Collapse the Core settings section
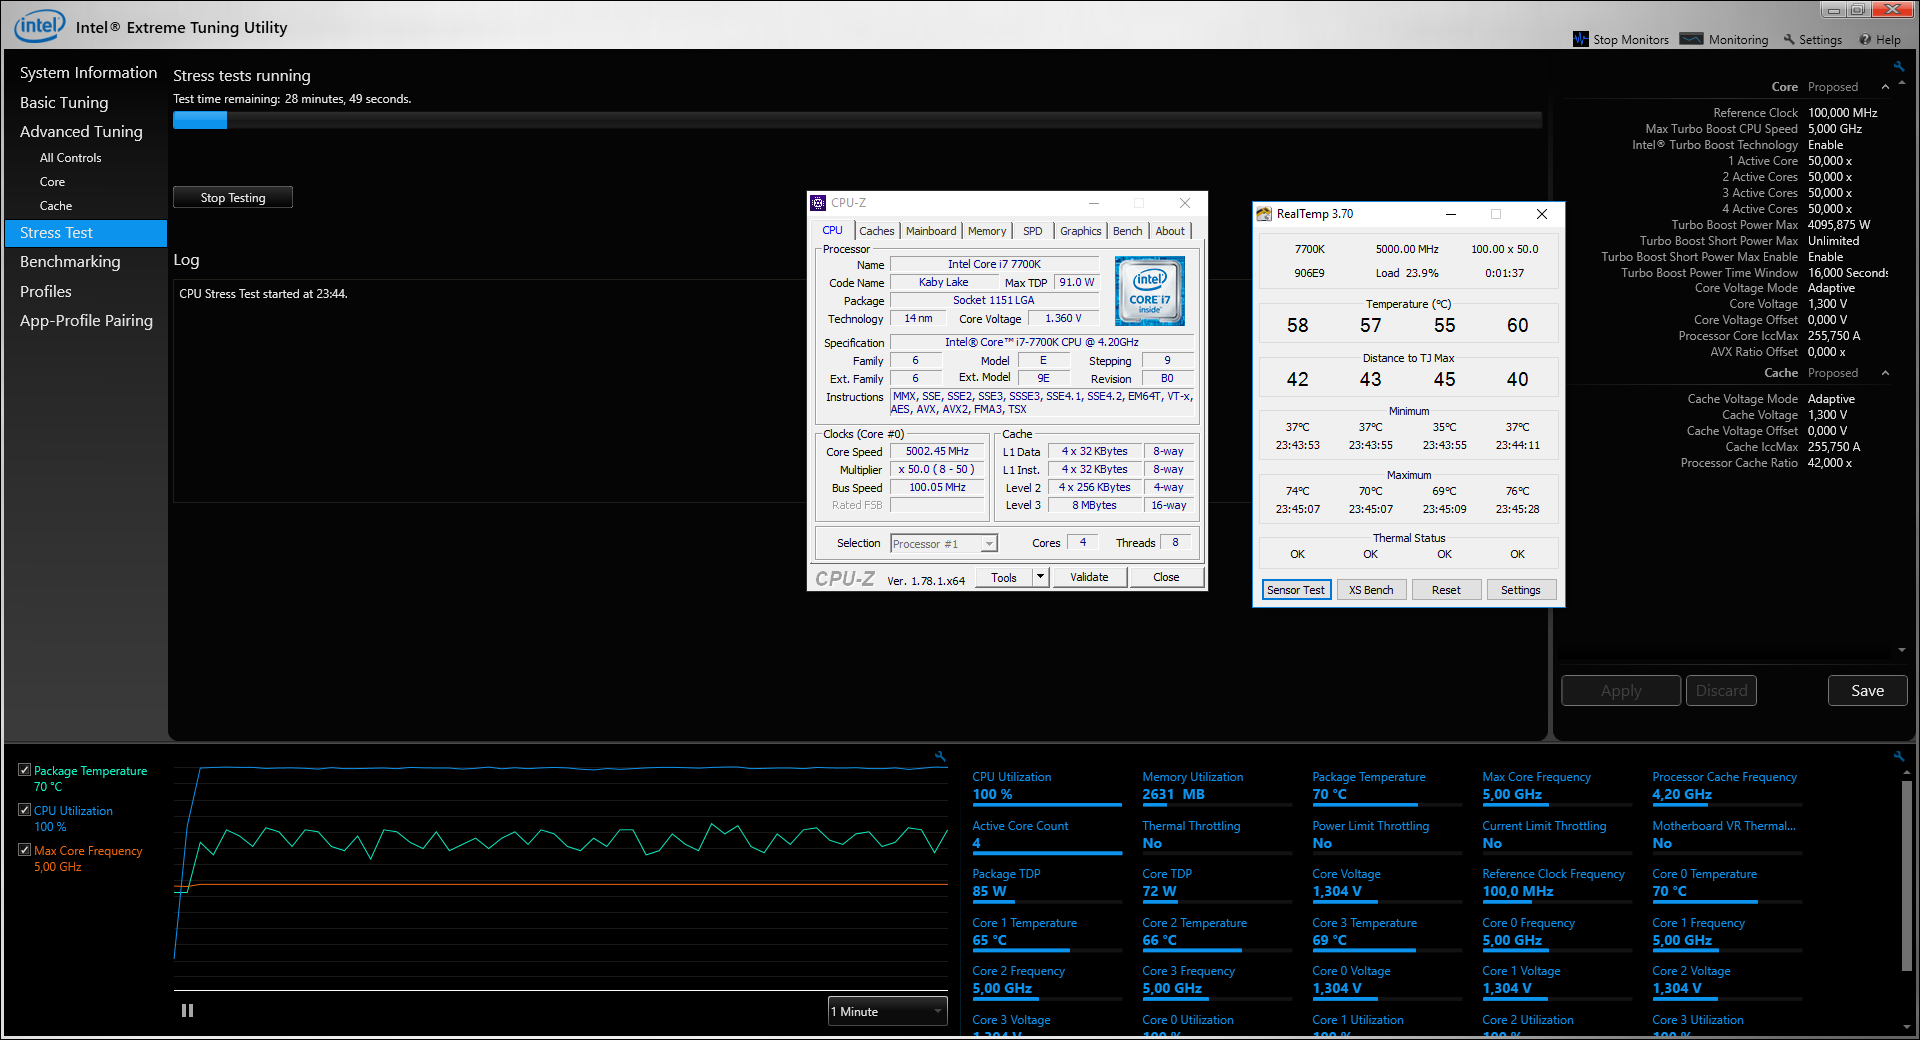This screenshot has height=1040, width=1920. point(1886,87)
